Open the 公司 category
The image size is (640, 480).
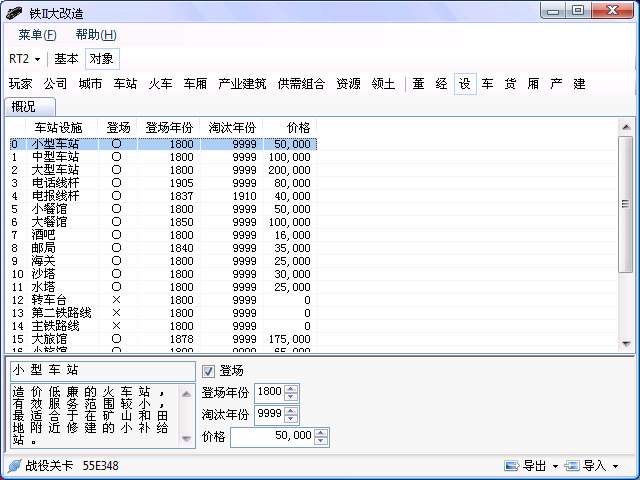coord(56,84)
